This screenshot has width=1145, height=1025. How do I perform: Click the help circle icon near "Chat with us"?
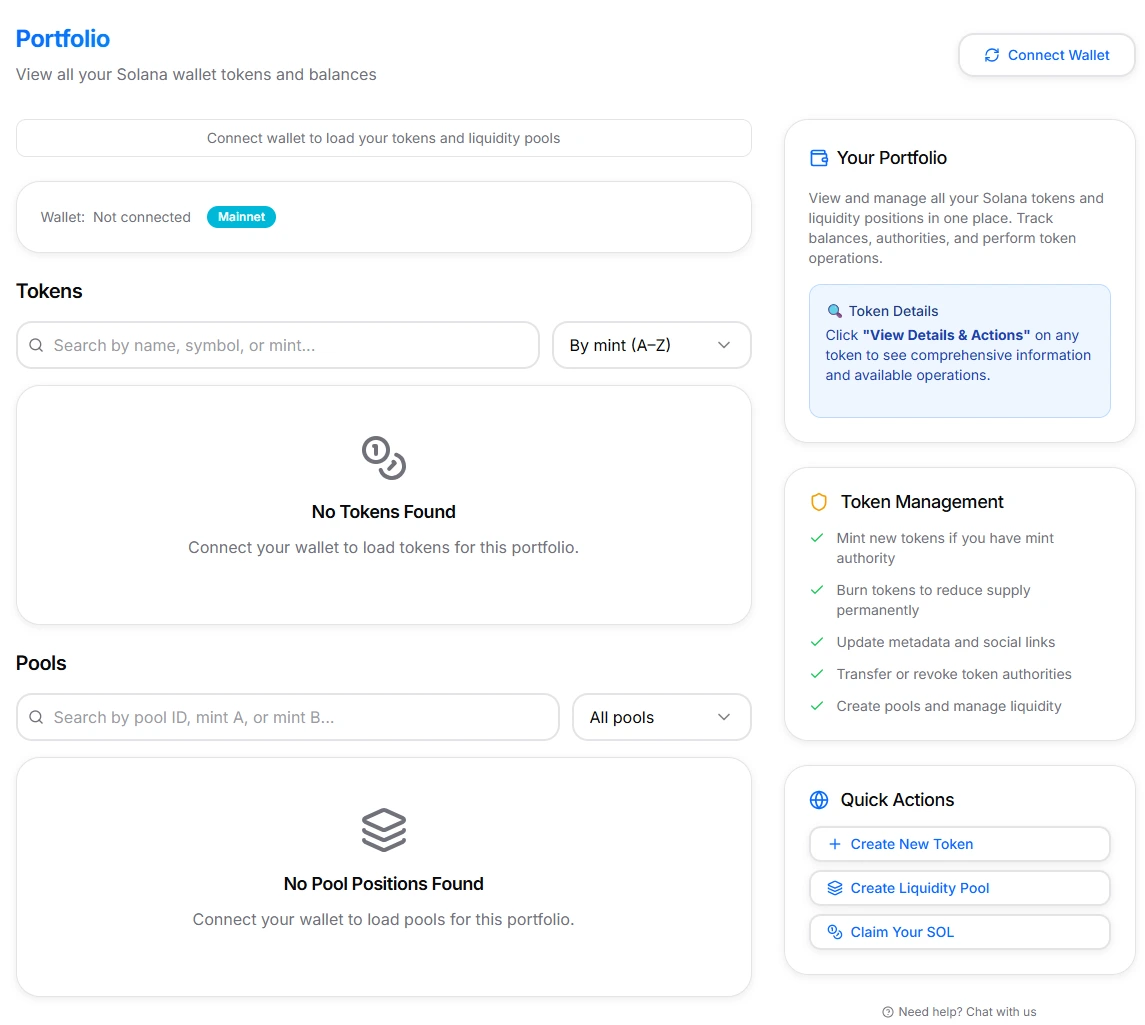coord(887,1011)
